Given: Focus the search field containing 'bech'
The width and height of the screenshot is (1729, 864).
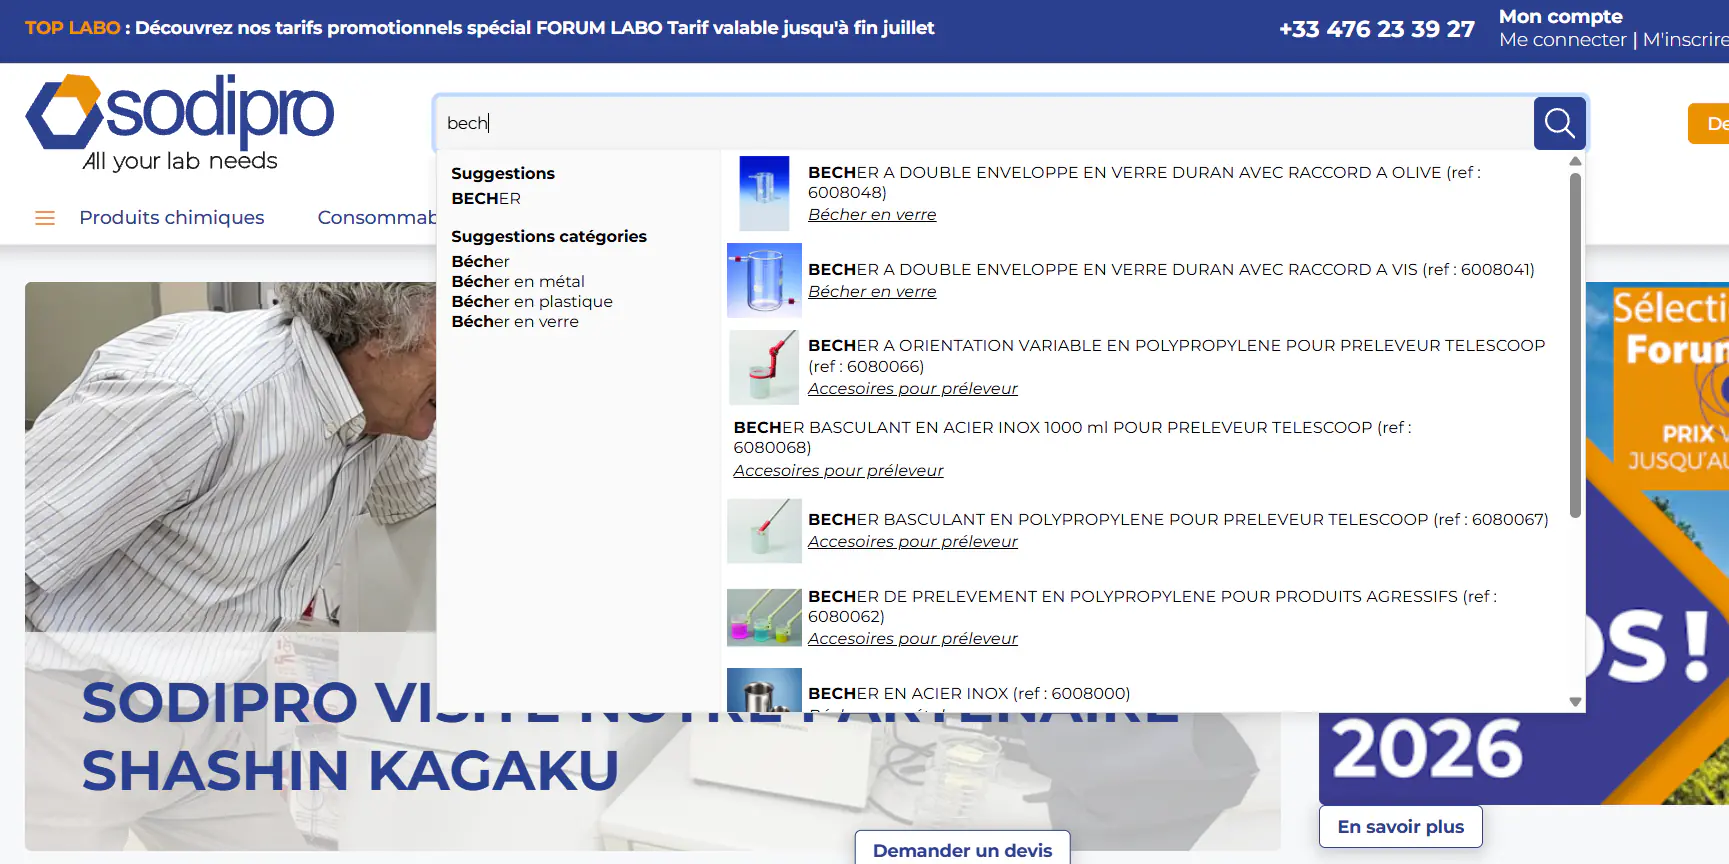Looking at the screenshot, I should (984, 123).
